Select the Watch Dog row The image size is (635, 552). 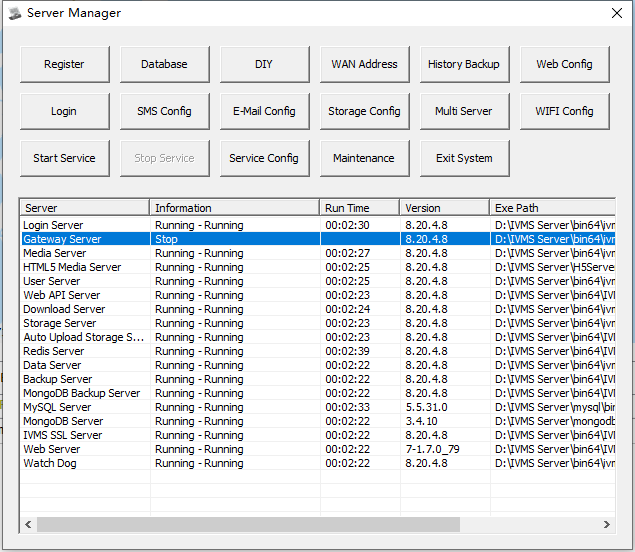(318, 463)
